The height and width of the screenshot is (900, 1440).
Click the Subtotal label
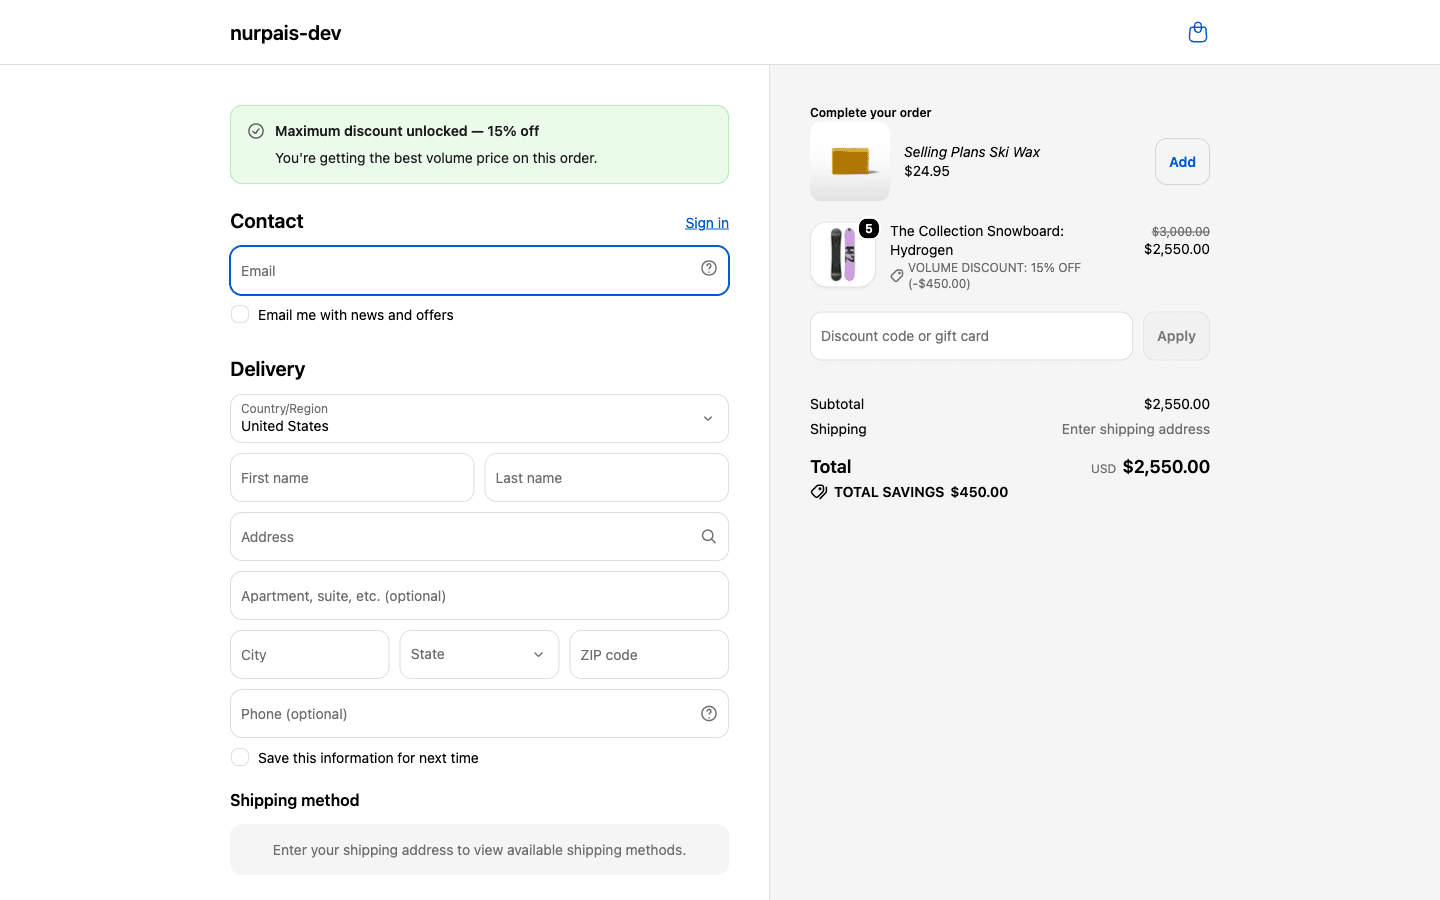[837, 404]
